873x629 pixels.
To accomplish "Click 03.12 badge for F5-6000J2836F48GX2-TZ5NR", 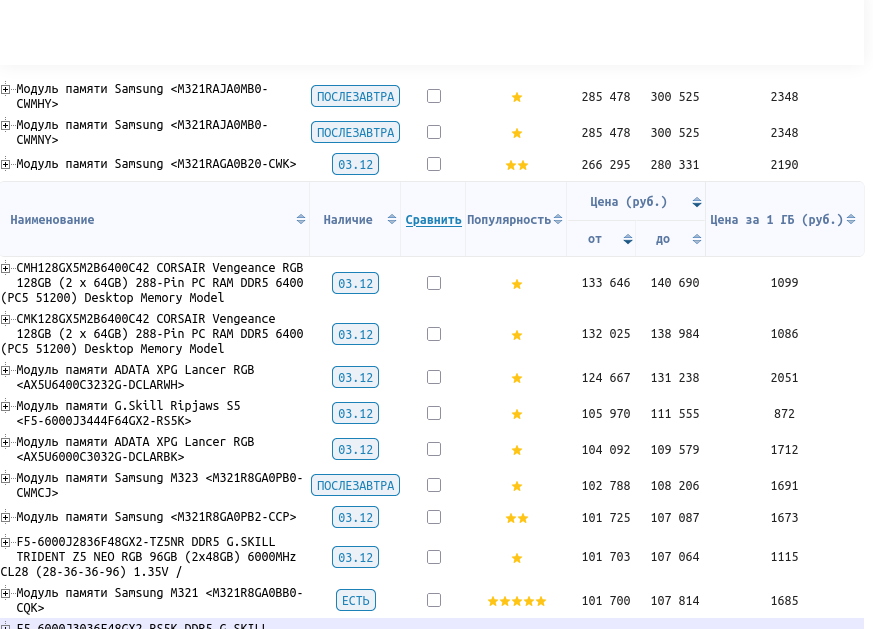I will tap(355, 557).
